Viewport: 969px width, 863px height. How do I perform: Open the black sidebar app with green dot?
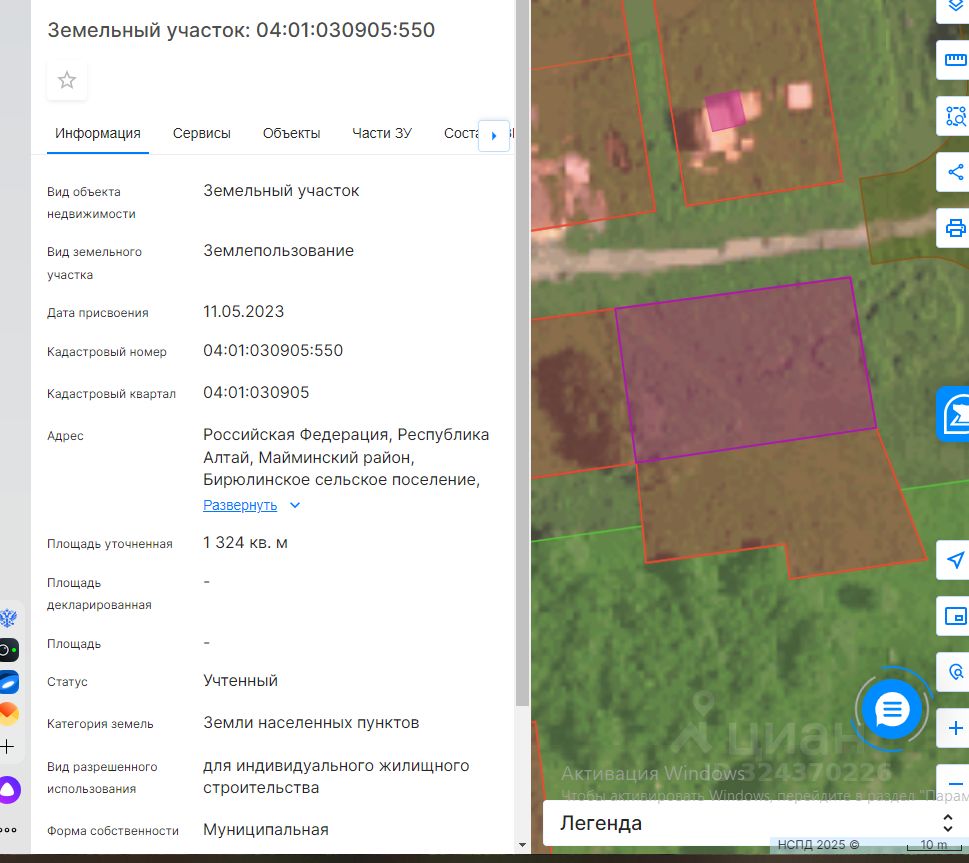click(9, 650)
